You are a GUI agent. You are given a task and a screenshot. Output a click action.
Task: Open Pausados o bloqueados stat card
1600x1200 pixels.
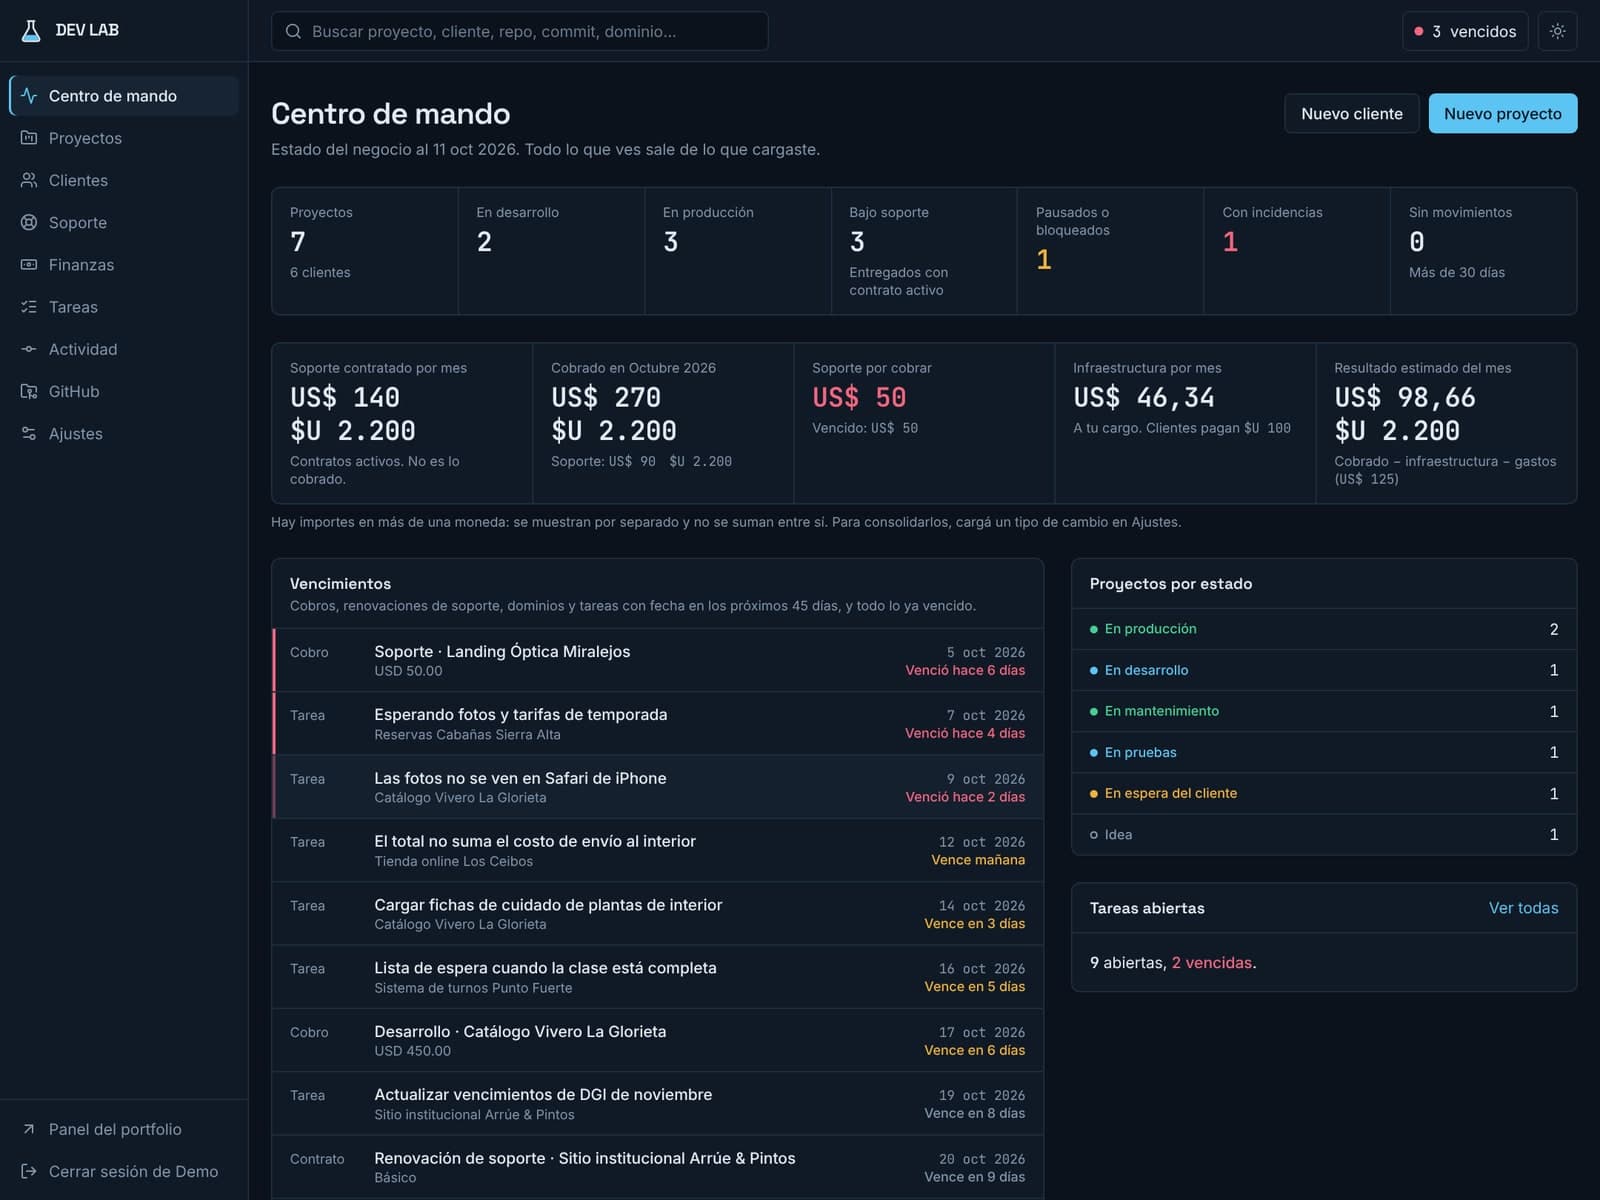pyautogui.click(x=1111, y=251)
